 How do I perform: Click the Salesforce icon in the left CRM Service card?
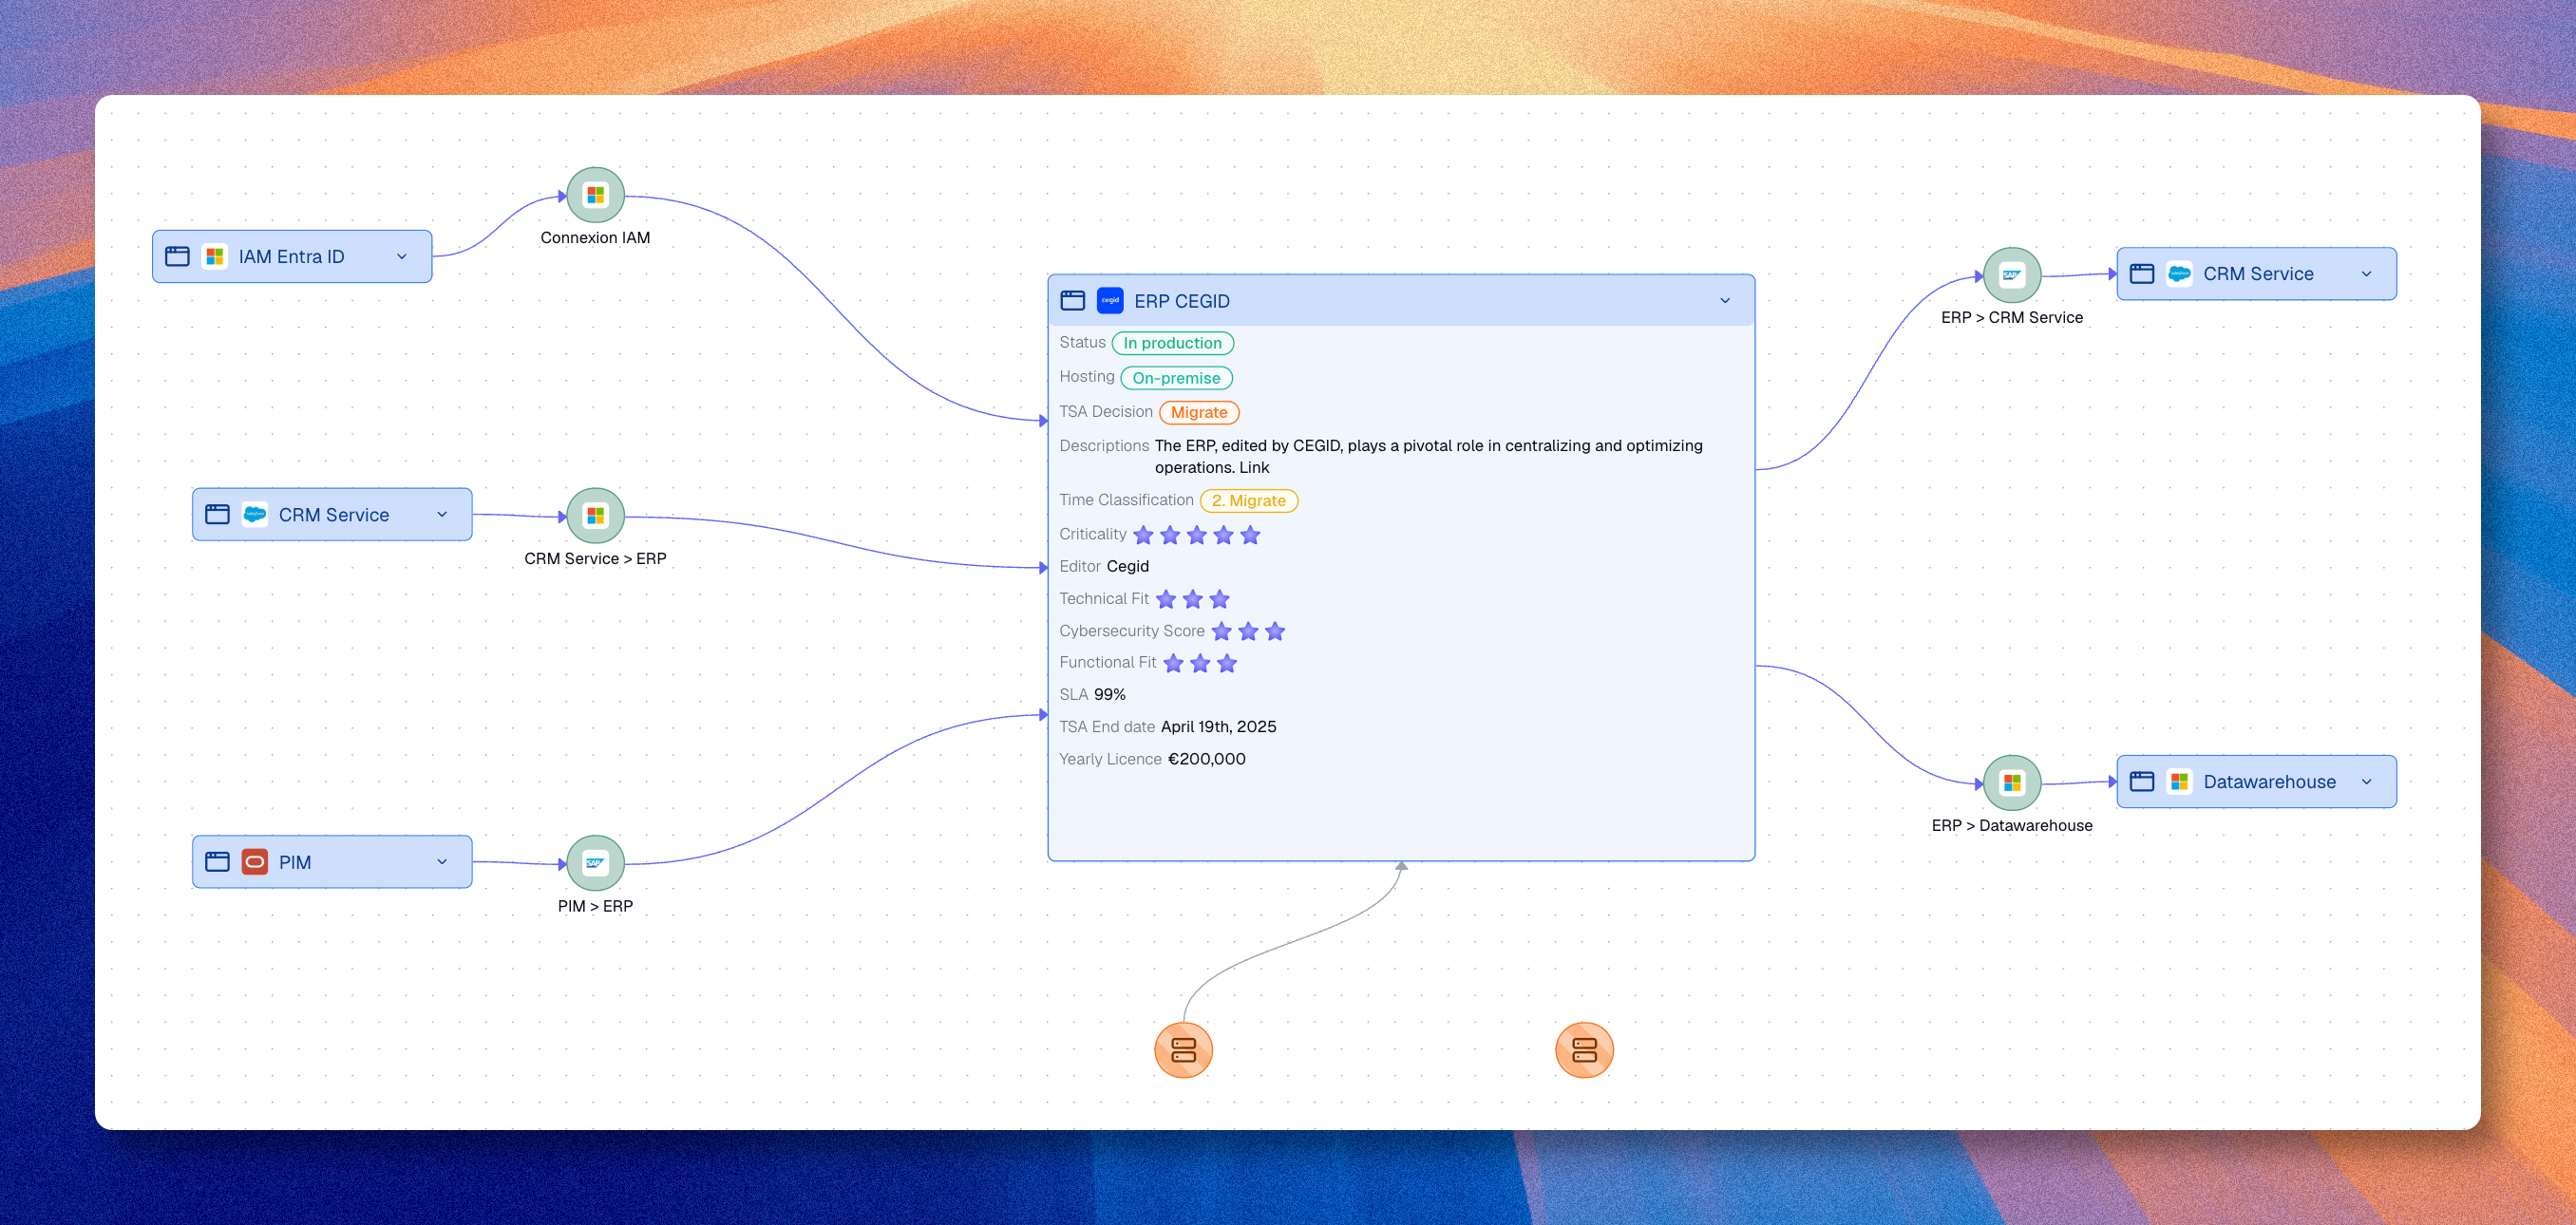[x=256, y=514]
